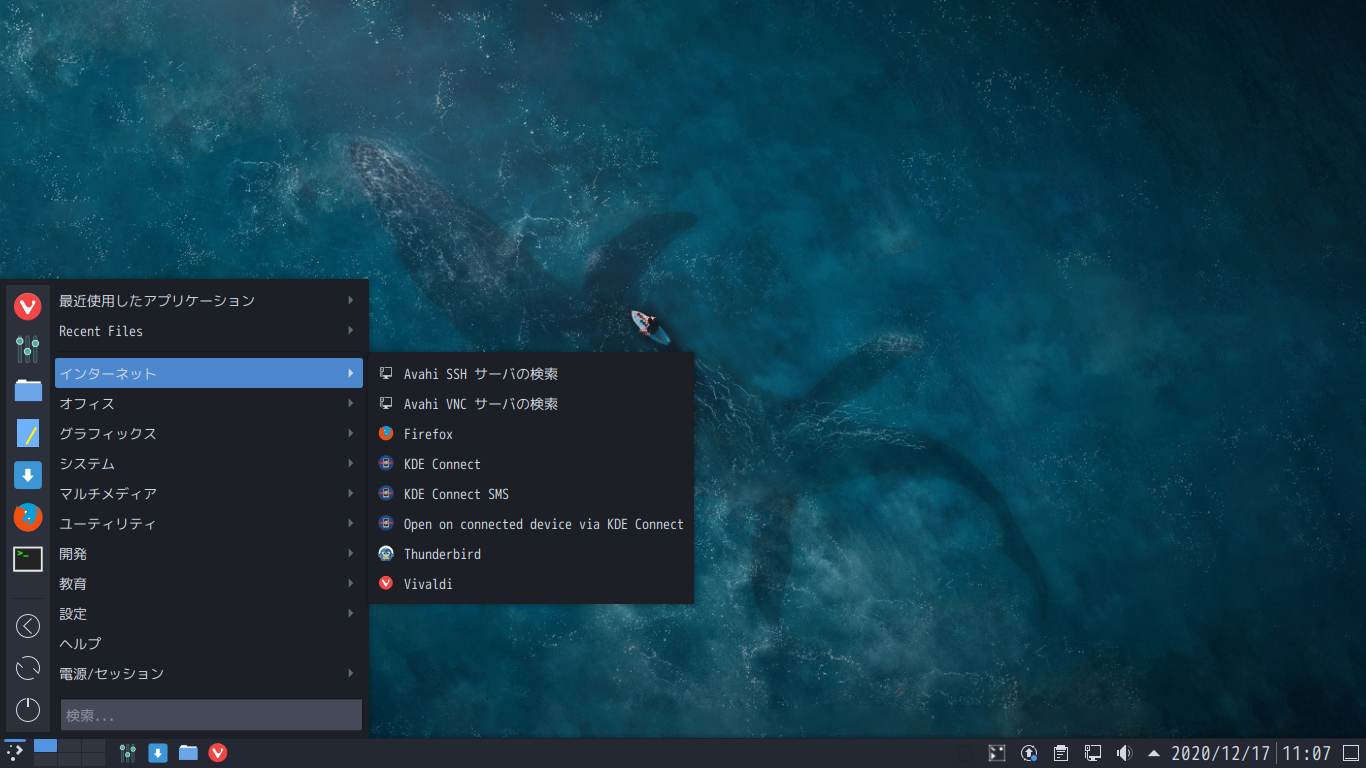
Task: Launch the terminal icon in menu sidebar
Action: 28,559
